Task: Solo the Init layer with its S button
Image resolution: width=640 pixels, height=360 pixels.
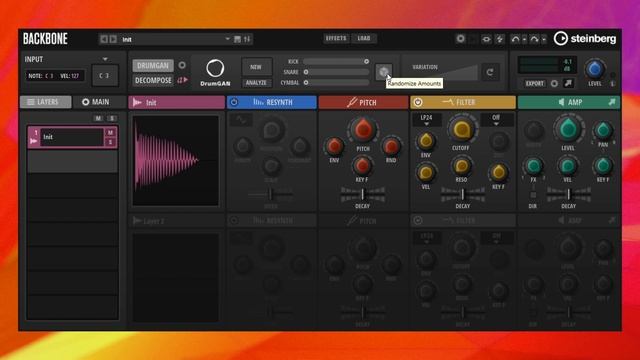Action: [110, 142]
